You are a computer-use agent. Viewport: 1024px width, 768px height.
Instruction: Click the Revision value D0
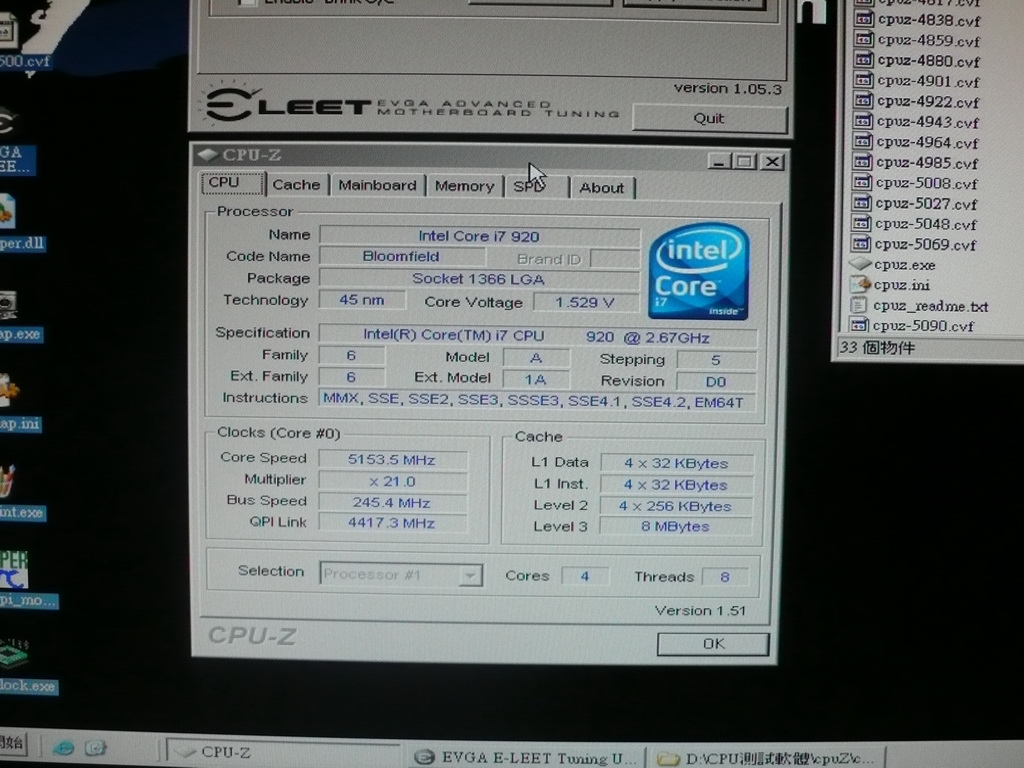(x=716, y=381)
